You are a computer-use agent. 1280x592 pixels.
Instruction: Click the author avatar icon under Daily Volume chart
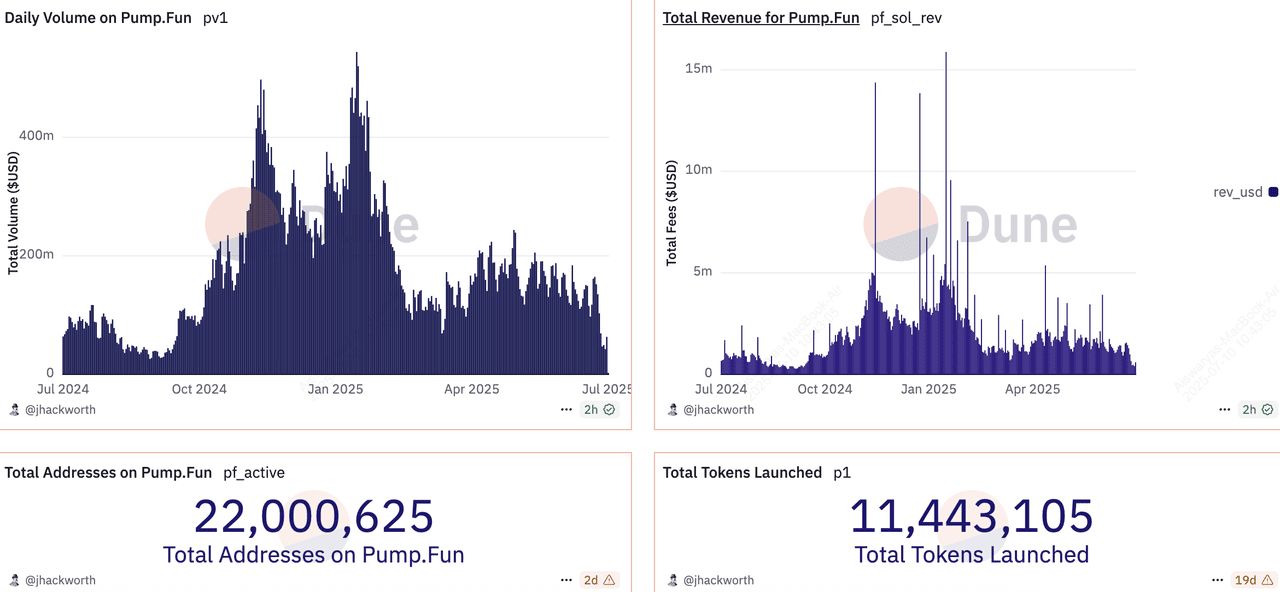(13, 409)
